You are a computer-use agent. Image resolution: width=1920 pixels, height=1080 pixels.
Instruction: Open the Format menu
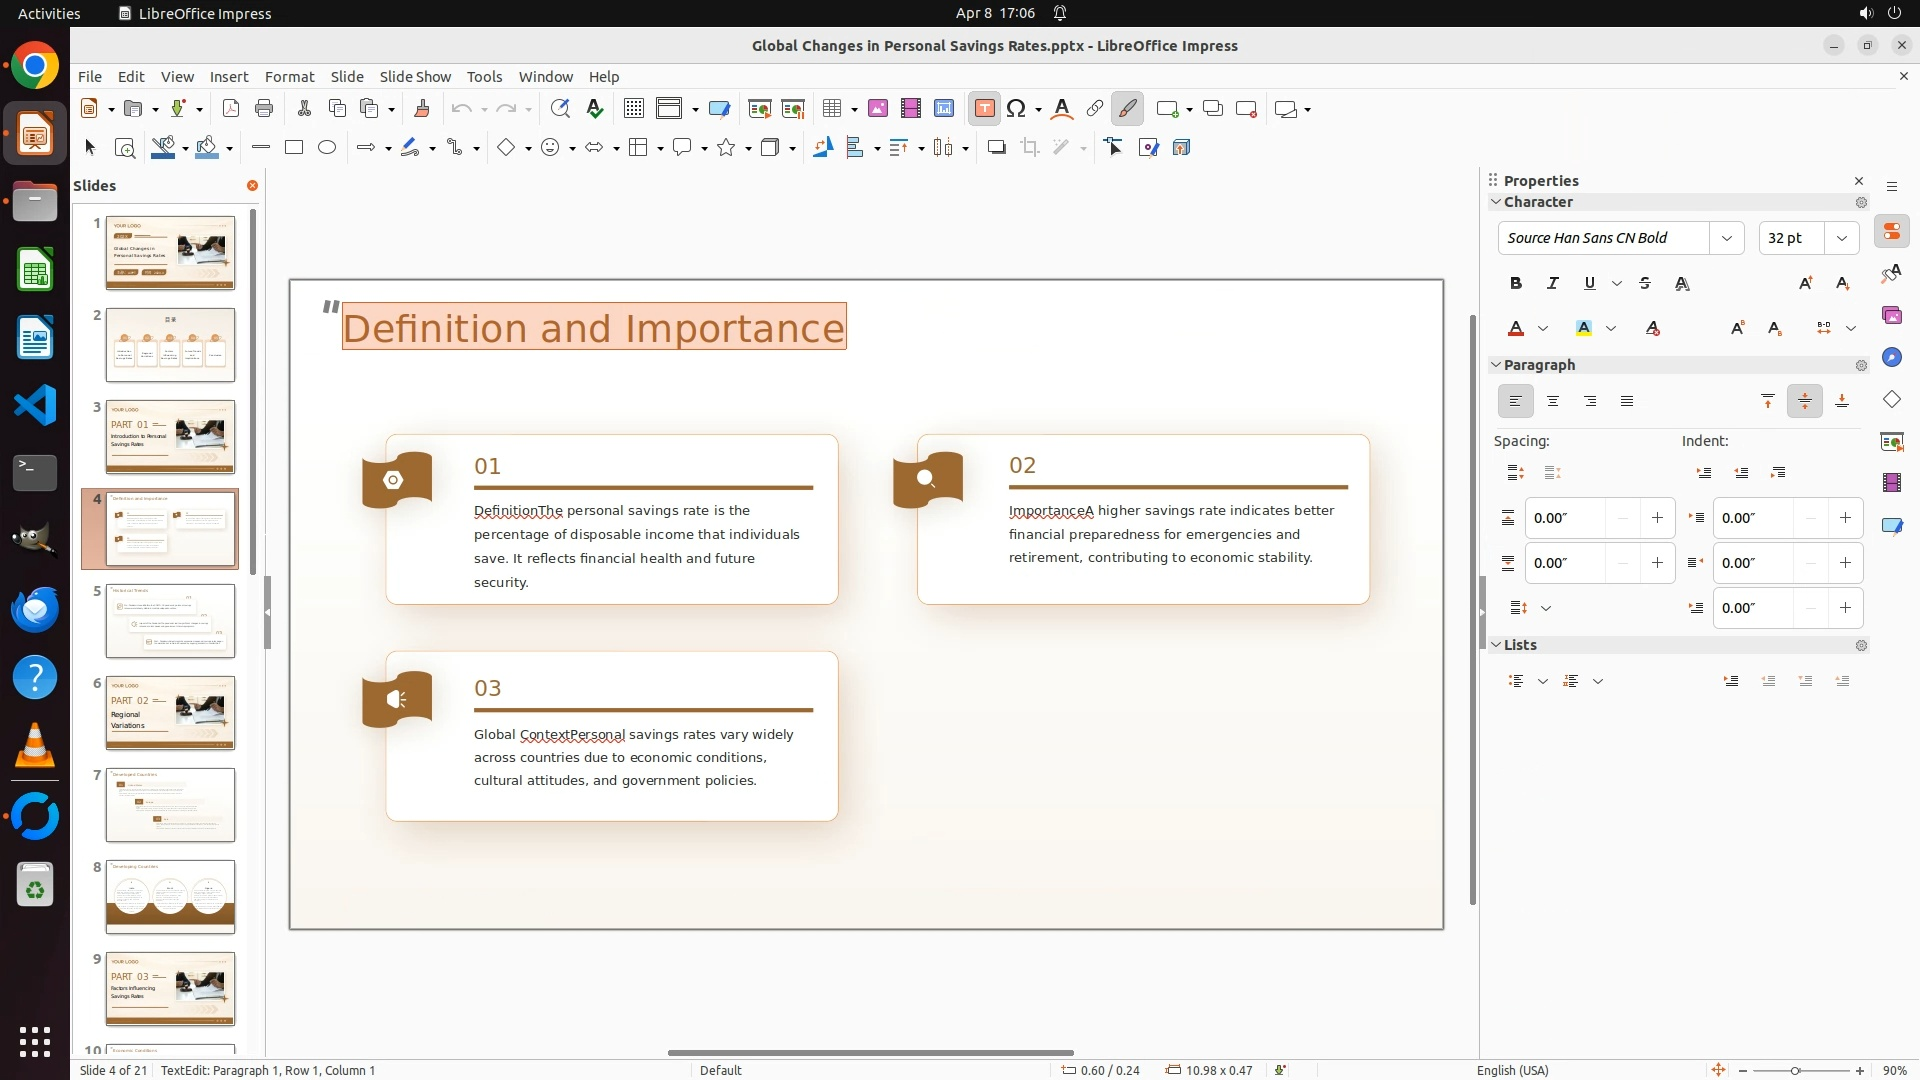[289, 77]
